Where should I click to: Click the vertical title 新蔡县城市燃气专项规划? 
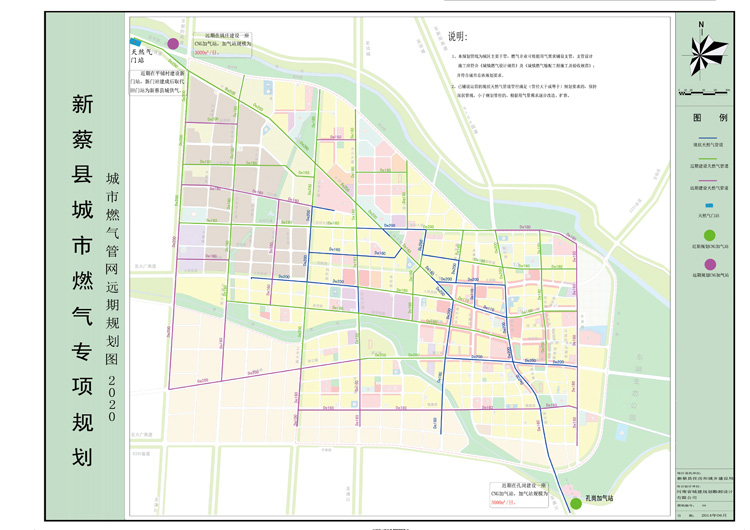(82, 280)
